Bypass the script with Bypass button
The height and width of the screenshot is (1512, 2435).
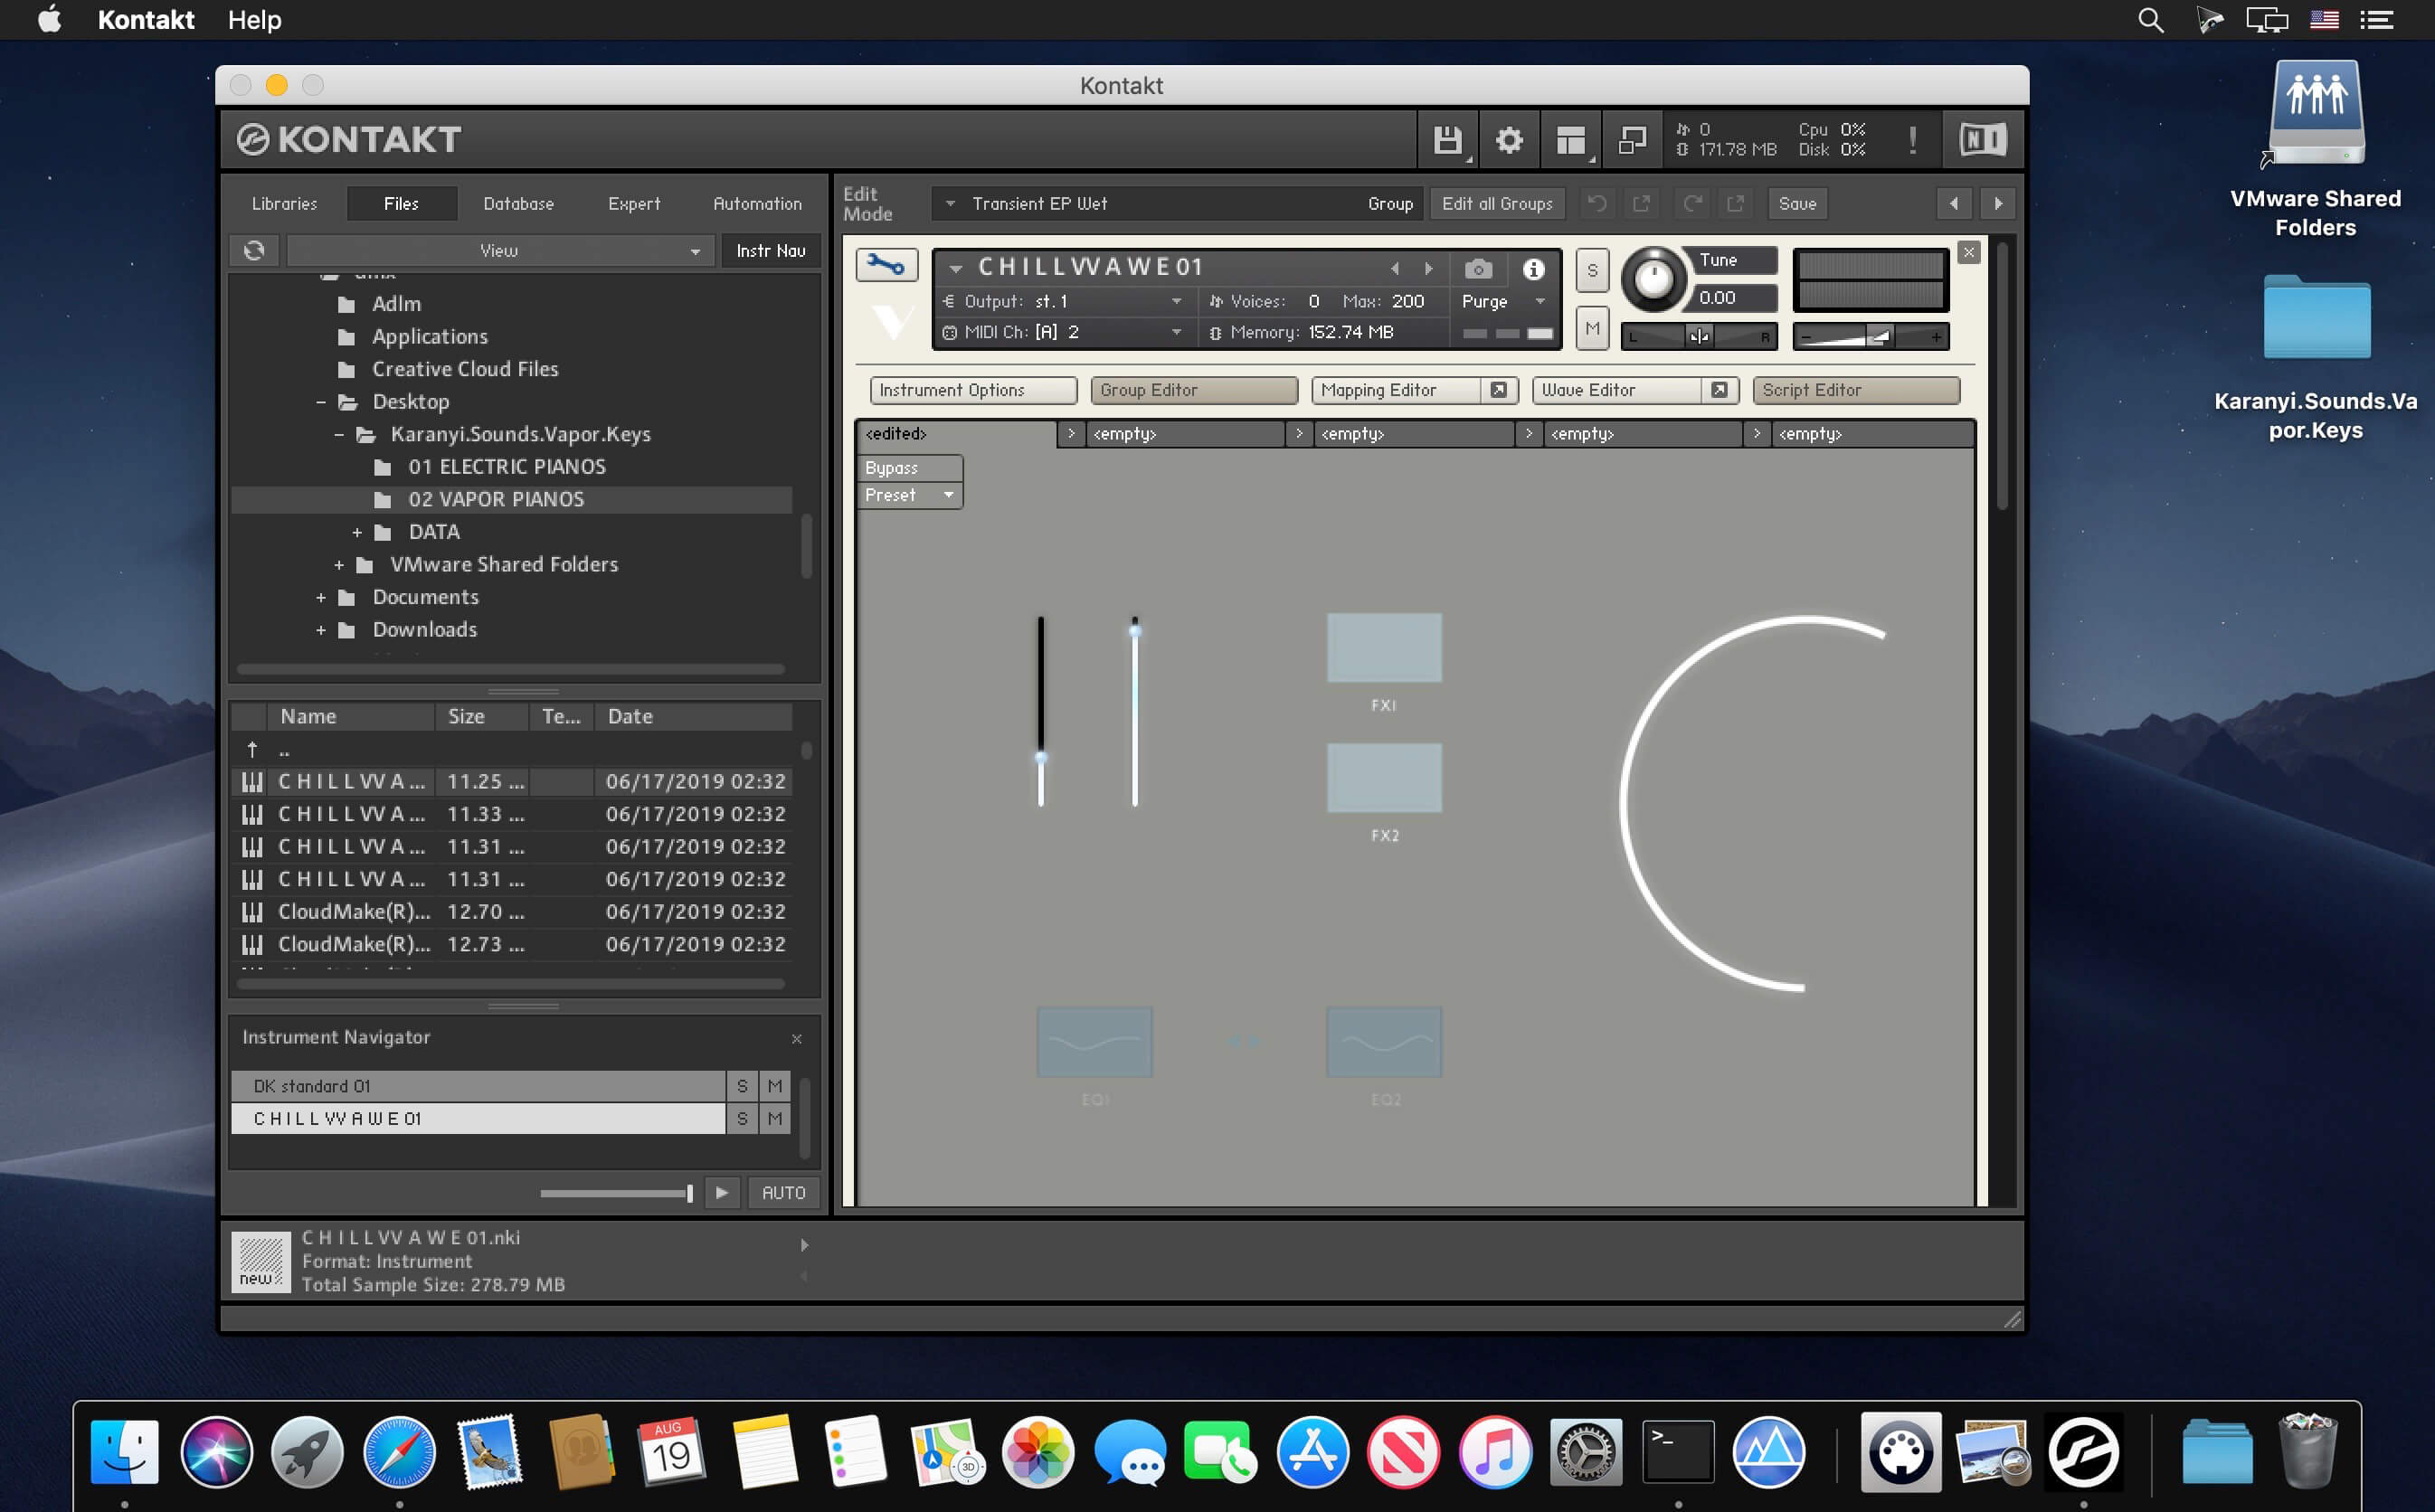coord(909,468)
